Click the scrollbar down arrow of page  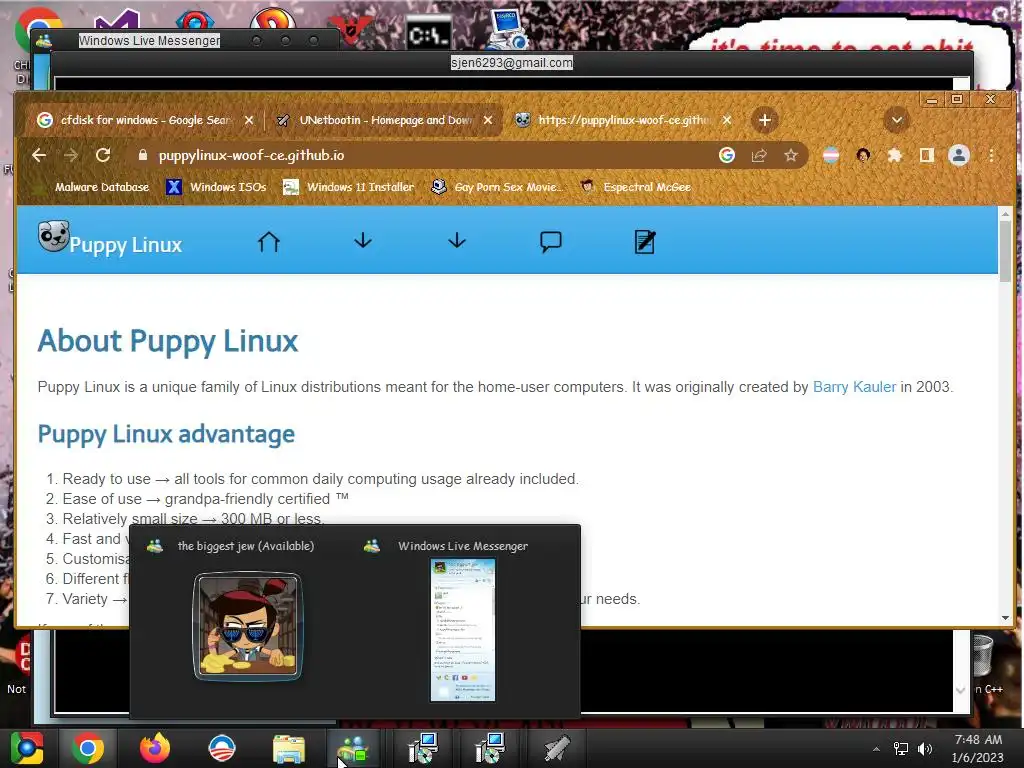pyautogui.click(x=1005, y=618)
